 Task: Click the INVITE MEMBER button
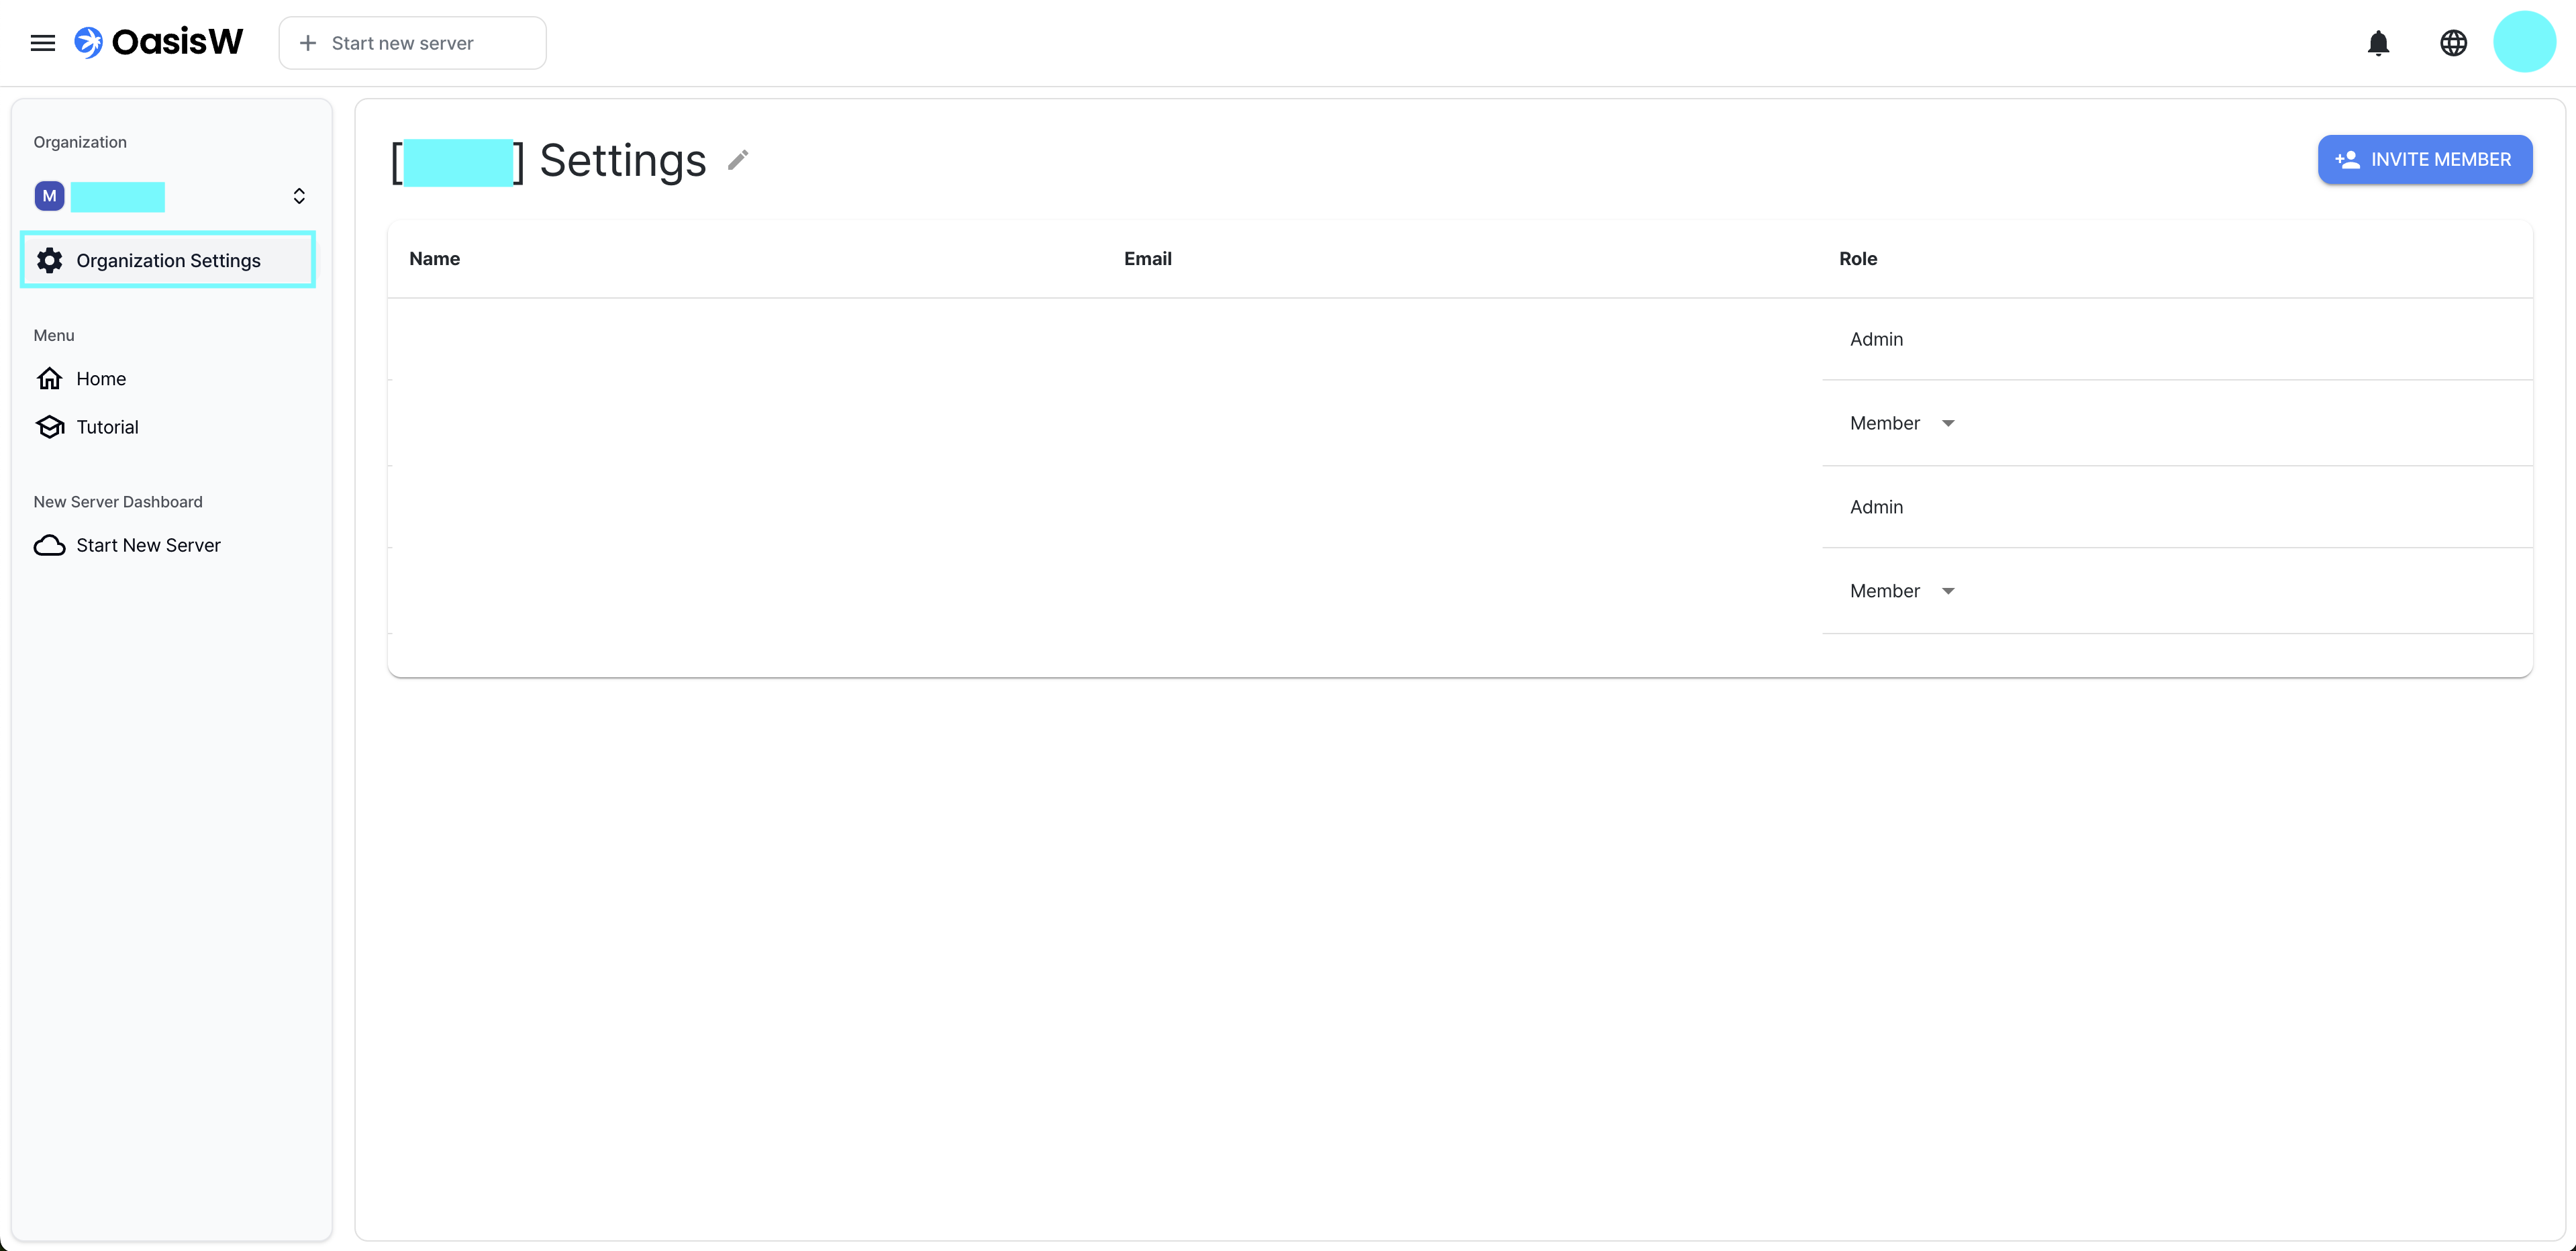[2424, 160]
